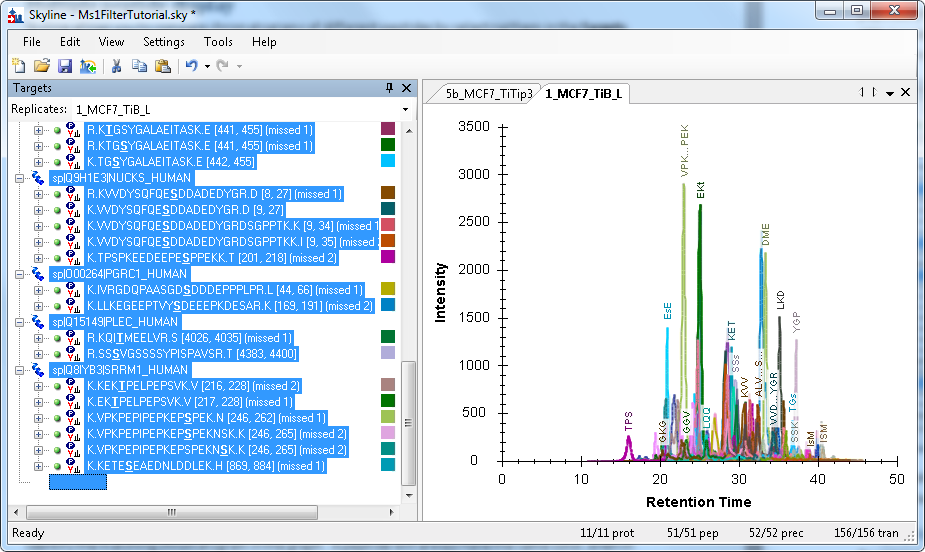925x552 pixels.
Task: Pin the Targets panel with the pushpin icon
Action: tap(389, 88)
